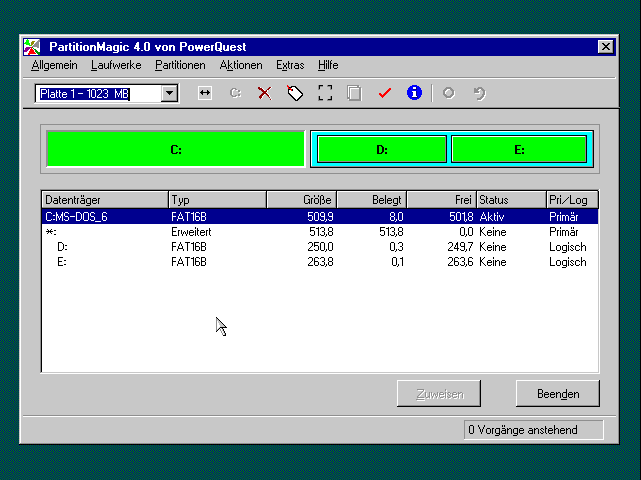Open partition info via blue i icon
This screenshot has height=480, width=641.
[414, 93]
